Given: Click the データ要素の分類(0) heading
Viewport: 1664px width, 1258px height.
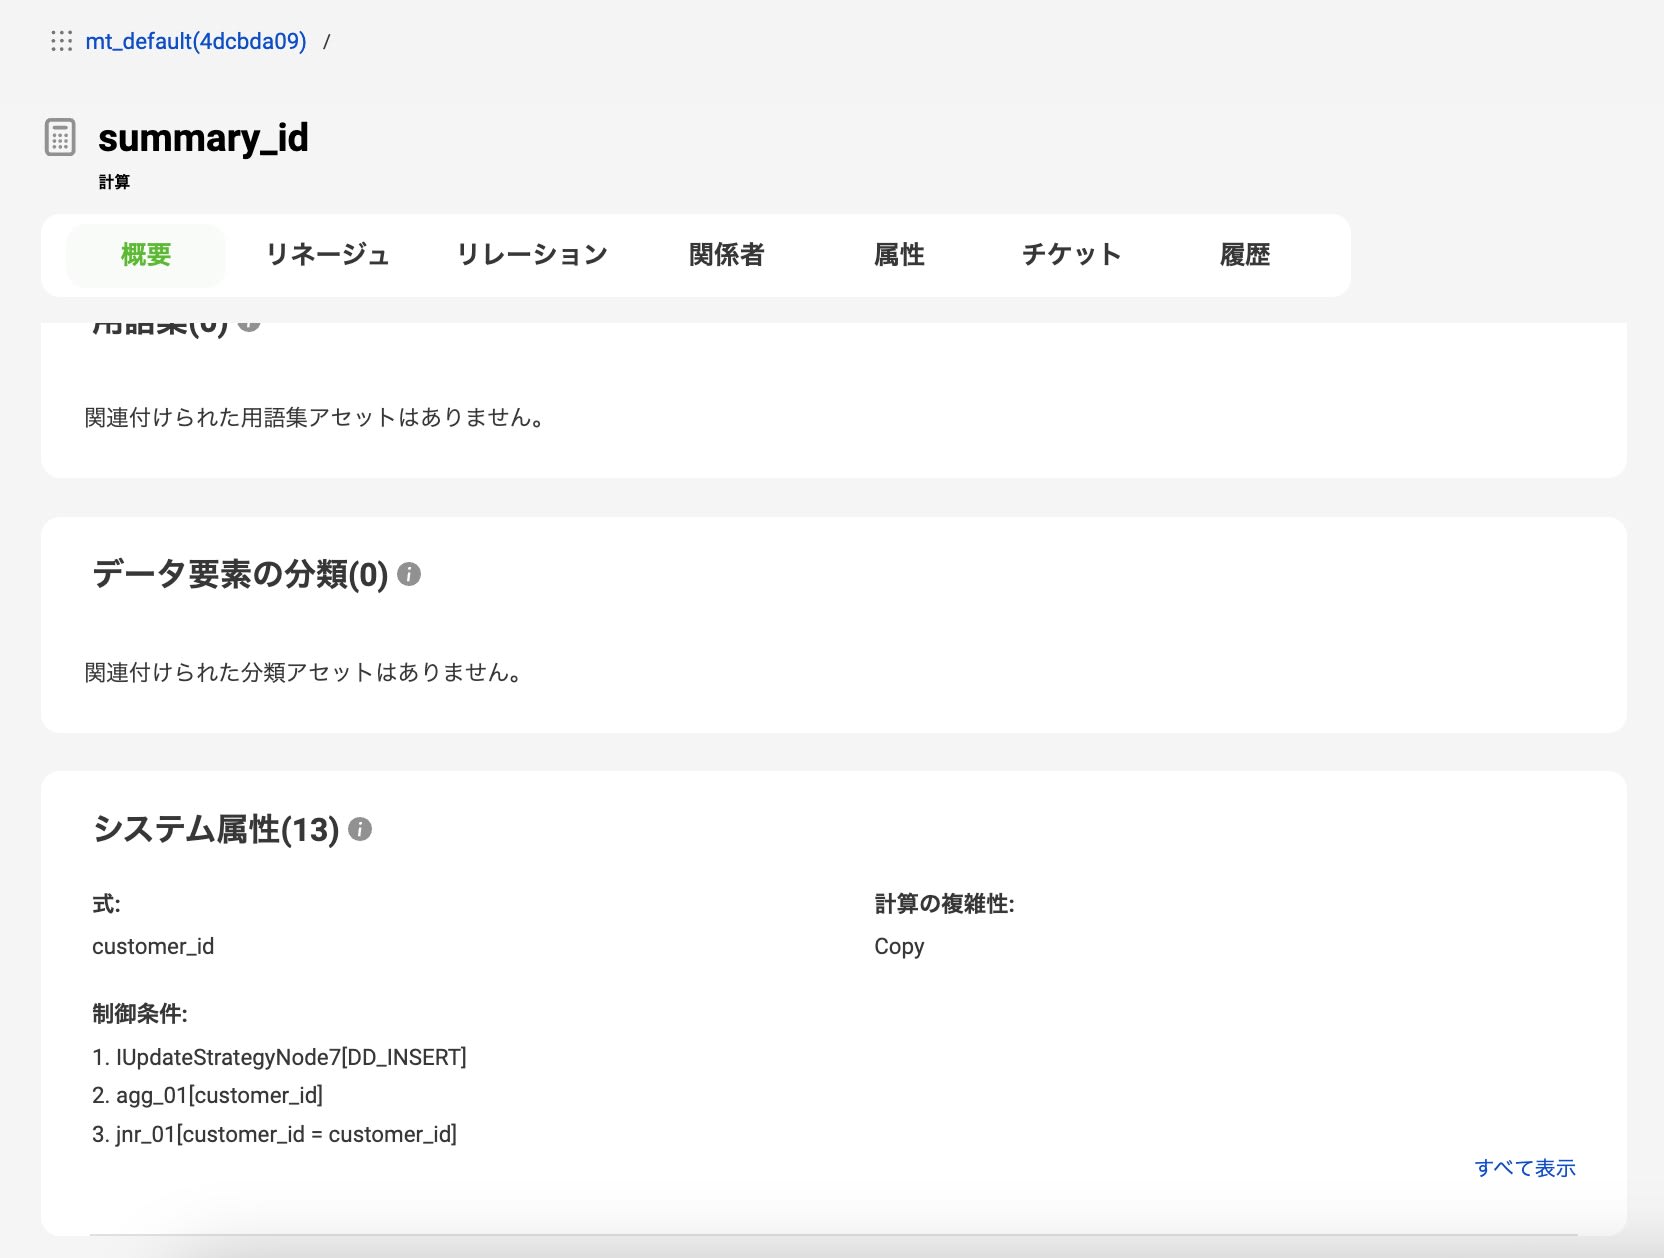Looking at the screenshot, I should (240, 574).
